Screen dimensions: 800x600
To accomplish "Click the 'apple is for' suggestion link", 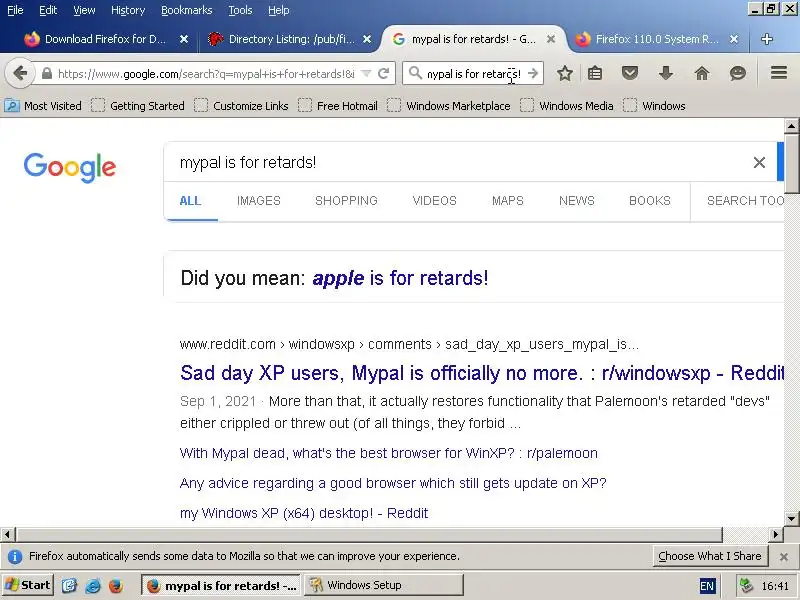I will tap(400, 278).
